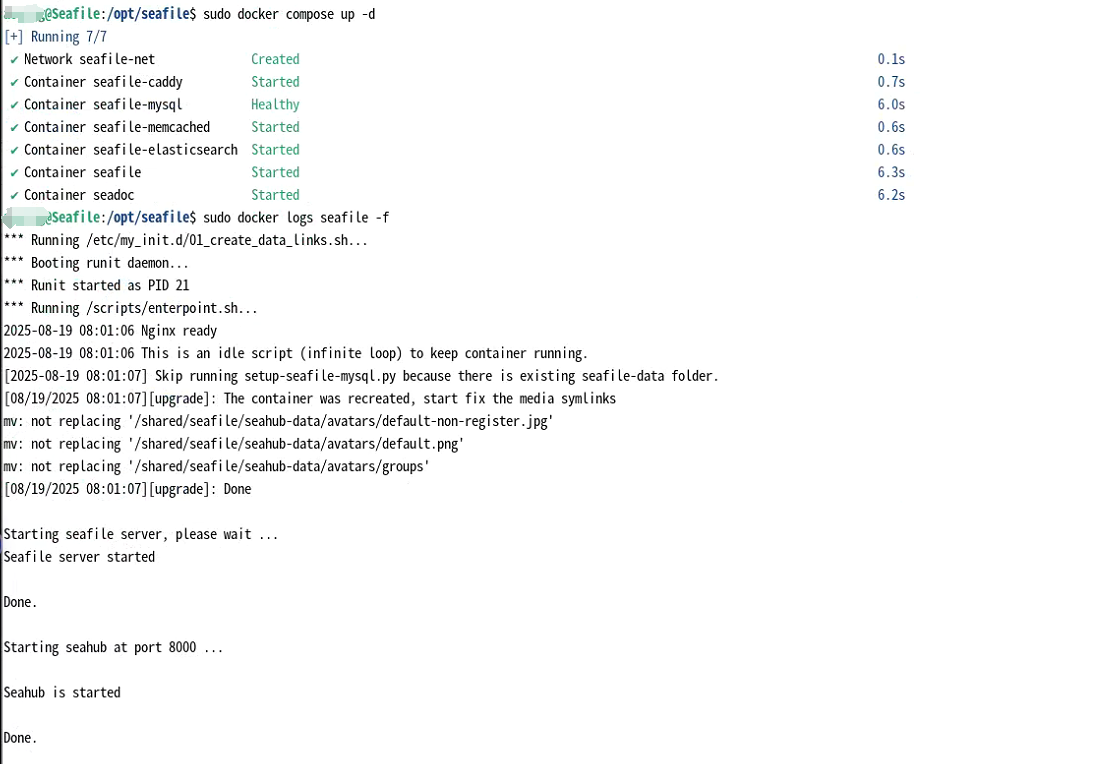Click the [+] Running 7/7 indicator
The width and height of the screenshot is (1120, 764).
coord(56,36)
